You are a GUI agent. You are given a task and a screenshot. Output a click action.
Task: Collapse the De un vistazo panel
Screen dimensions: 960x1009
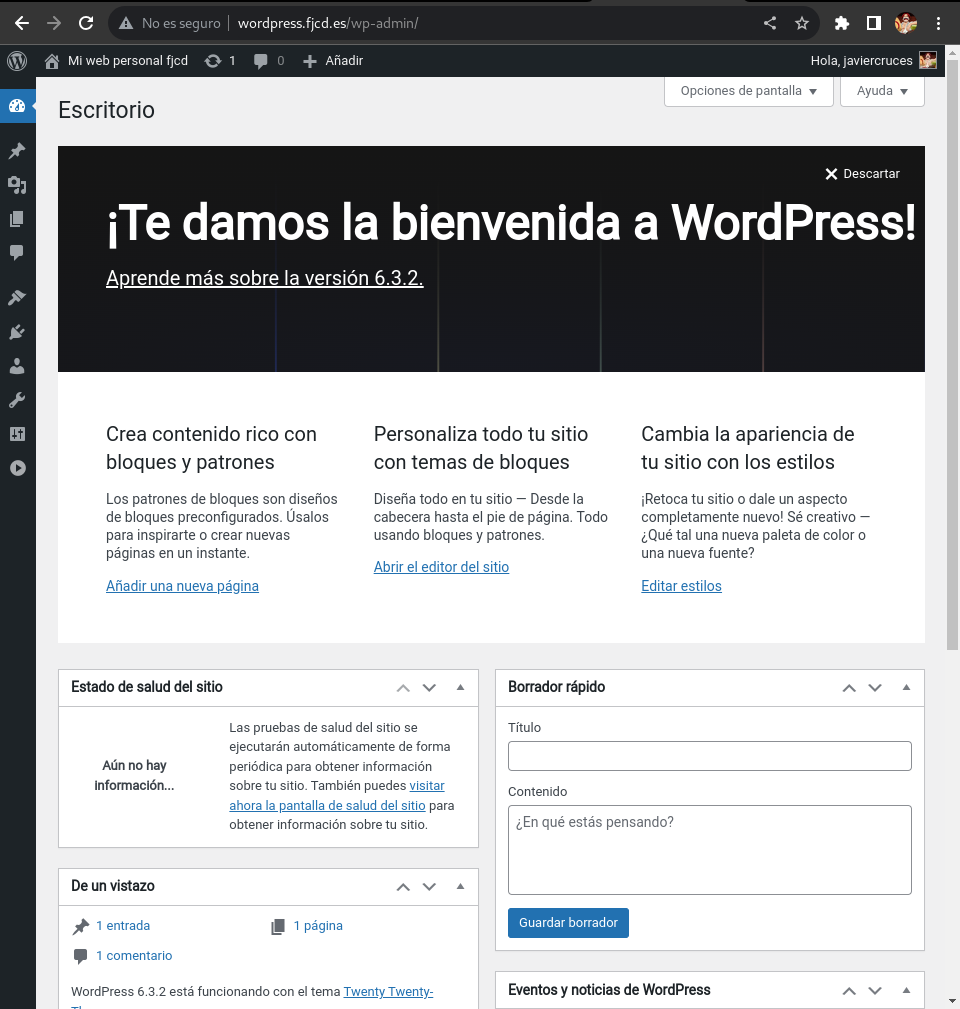pos(461,886)
